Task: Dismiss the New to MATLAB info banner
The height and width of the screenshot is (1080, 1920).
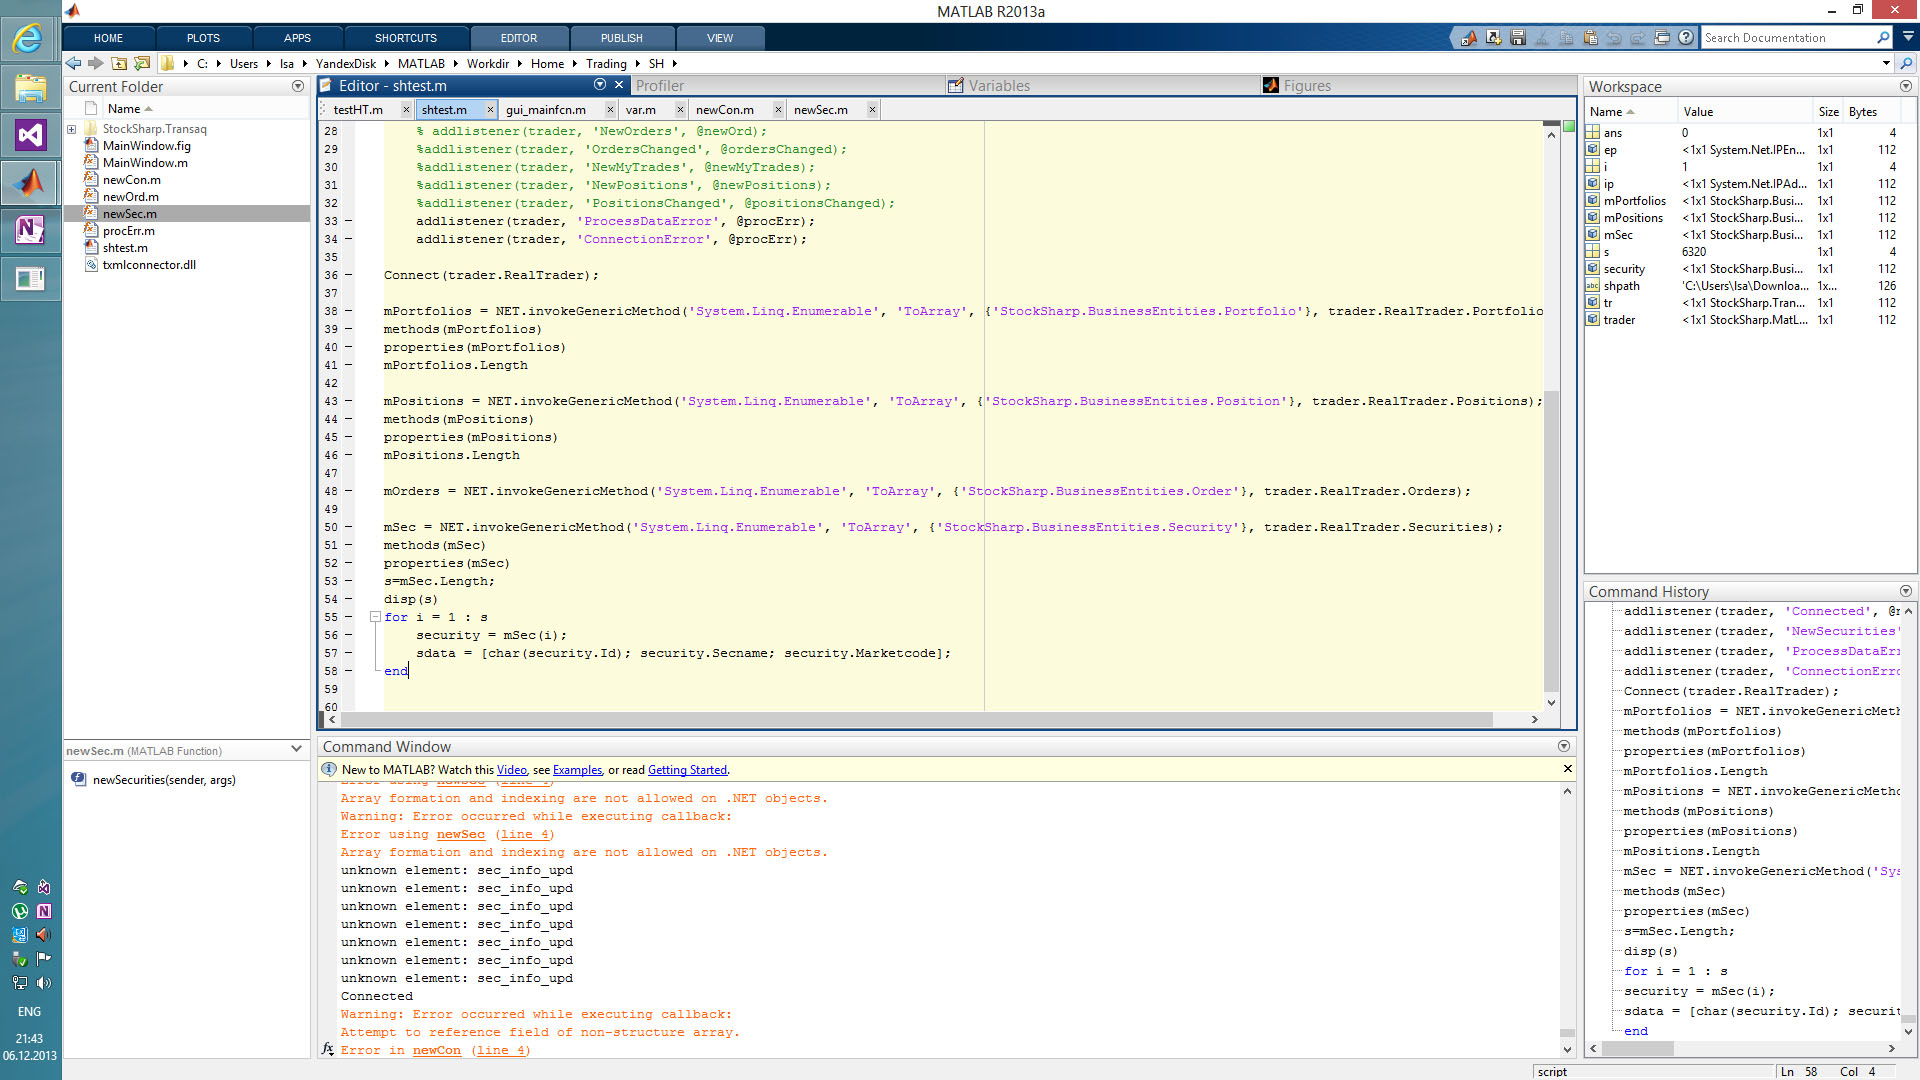Action: pyautogui.click(x=1568, y=769)
